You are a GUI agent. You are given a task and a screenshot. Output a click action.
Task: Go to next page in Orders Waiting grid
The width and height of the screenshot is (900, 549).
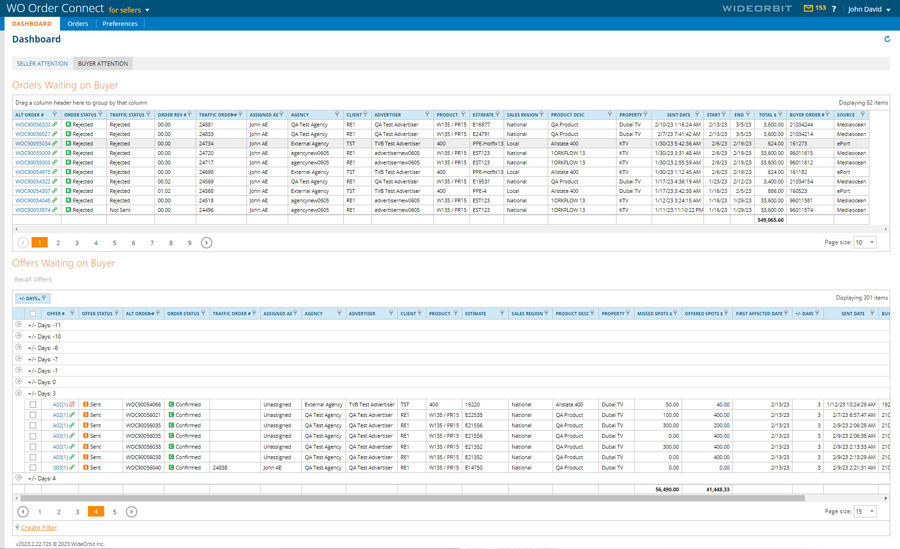206,243
